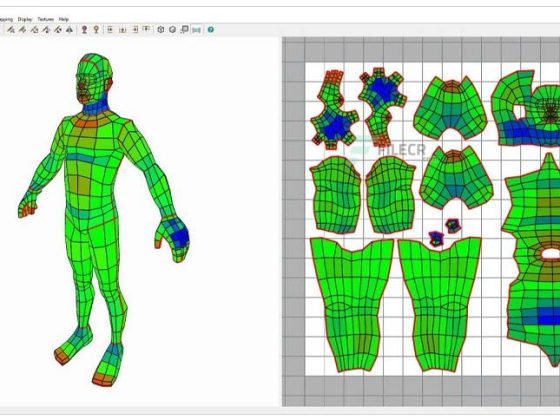Image resolution: width=560 pixels, height=420 pixels.
Task: Click the highlighted teal toolbar icon beside help
Action: click(196, 30)
